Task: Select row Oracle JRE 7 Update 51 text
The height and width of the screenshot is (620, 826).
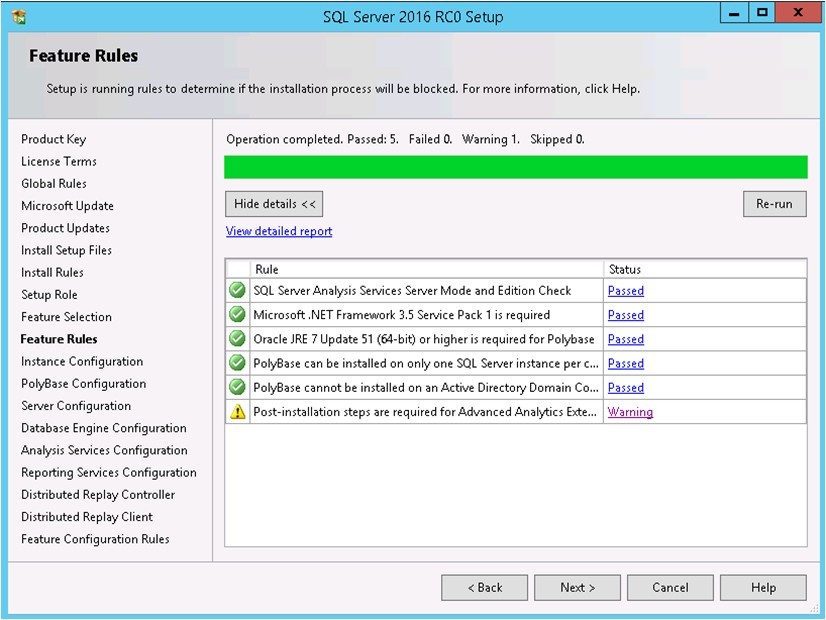Action: (x=424, y=339)
